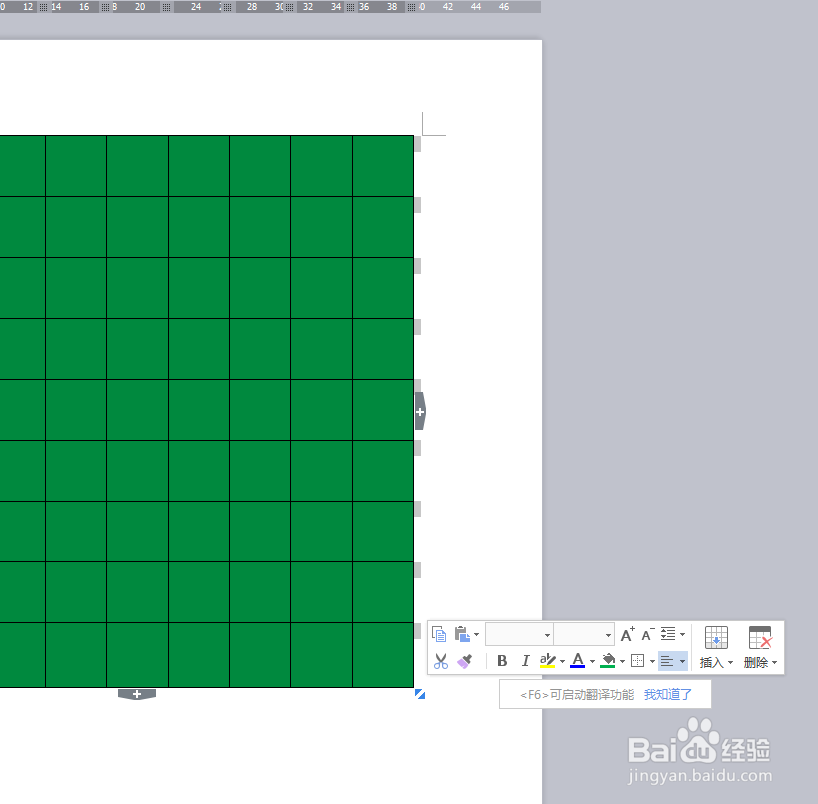Click the Paste icon in mini toolbar

pyautogui.click(x=462, y=634)
